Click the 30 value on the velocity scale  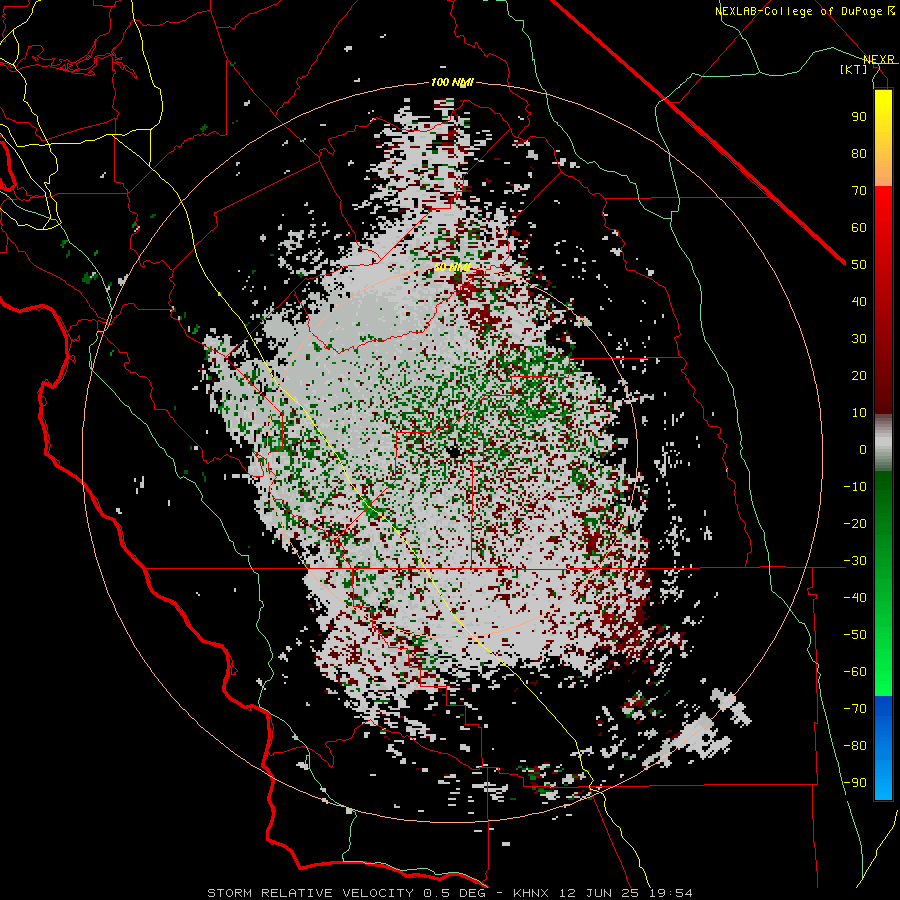pos(859,339)
